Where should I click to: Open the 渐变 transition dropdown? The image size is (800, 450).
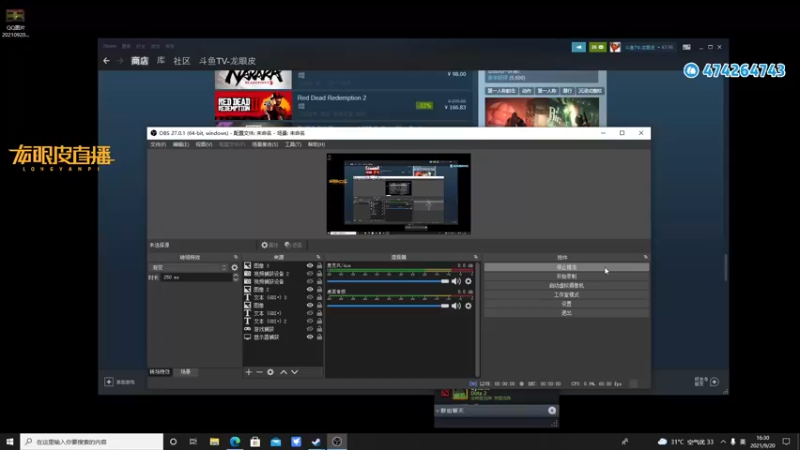coord(188,267)
